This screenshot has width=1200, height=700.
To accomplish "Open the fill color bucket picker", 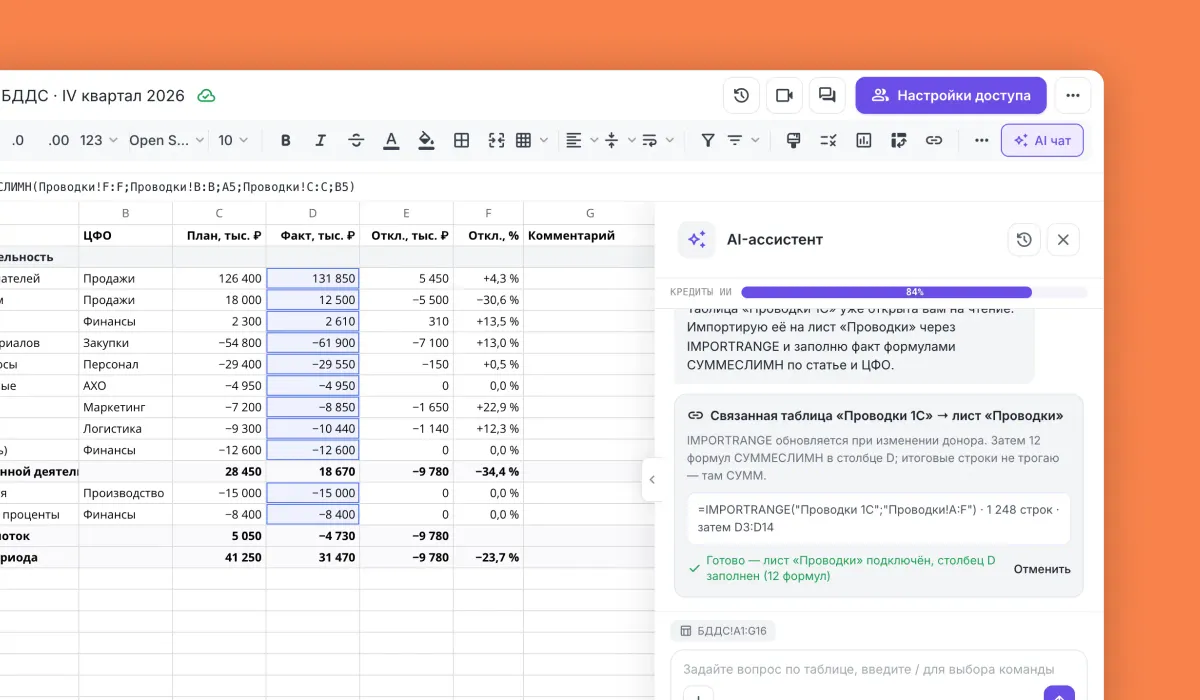I will pos(426,141).
